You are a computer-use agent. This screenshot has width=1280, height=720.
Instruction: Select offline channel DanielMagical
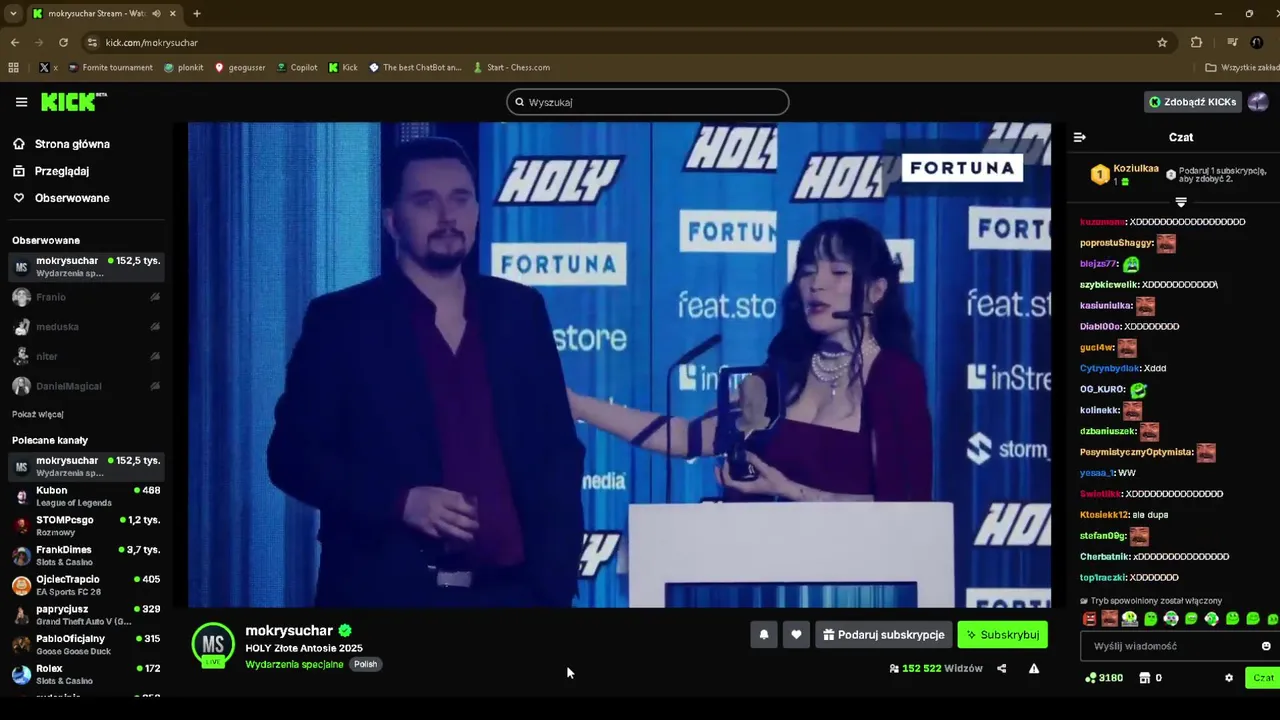[x=86, y=386]
